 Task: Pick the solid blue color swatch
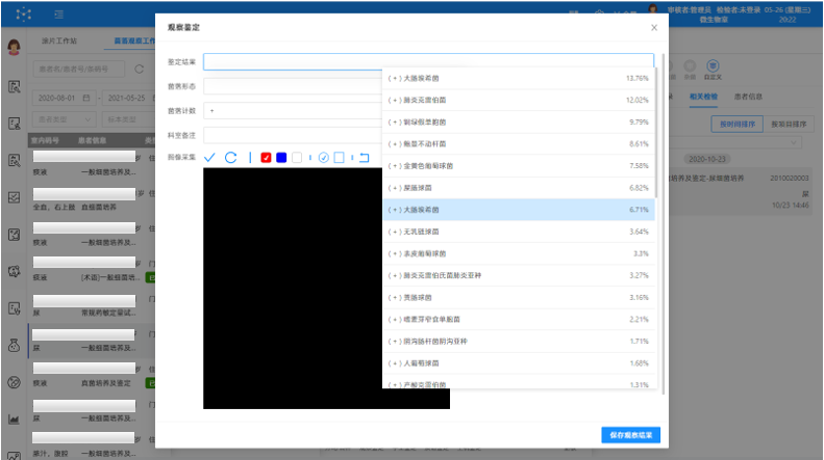pyautogui.click(x=281, y=158)
